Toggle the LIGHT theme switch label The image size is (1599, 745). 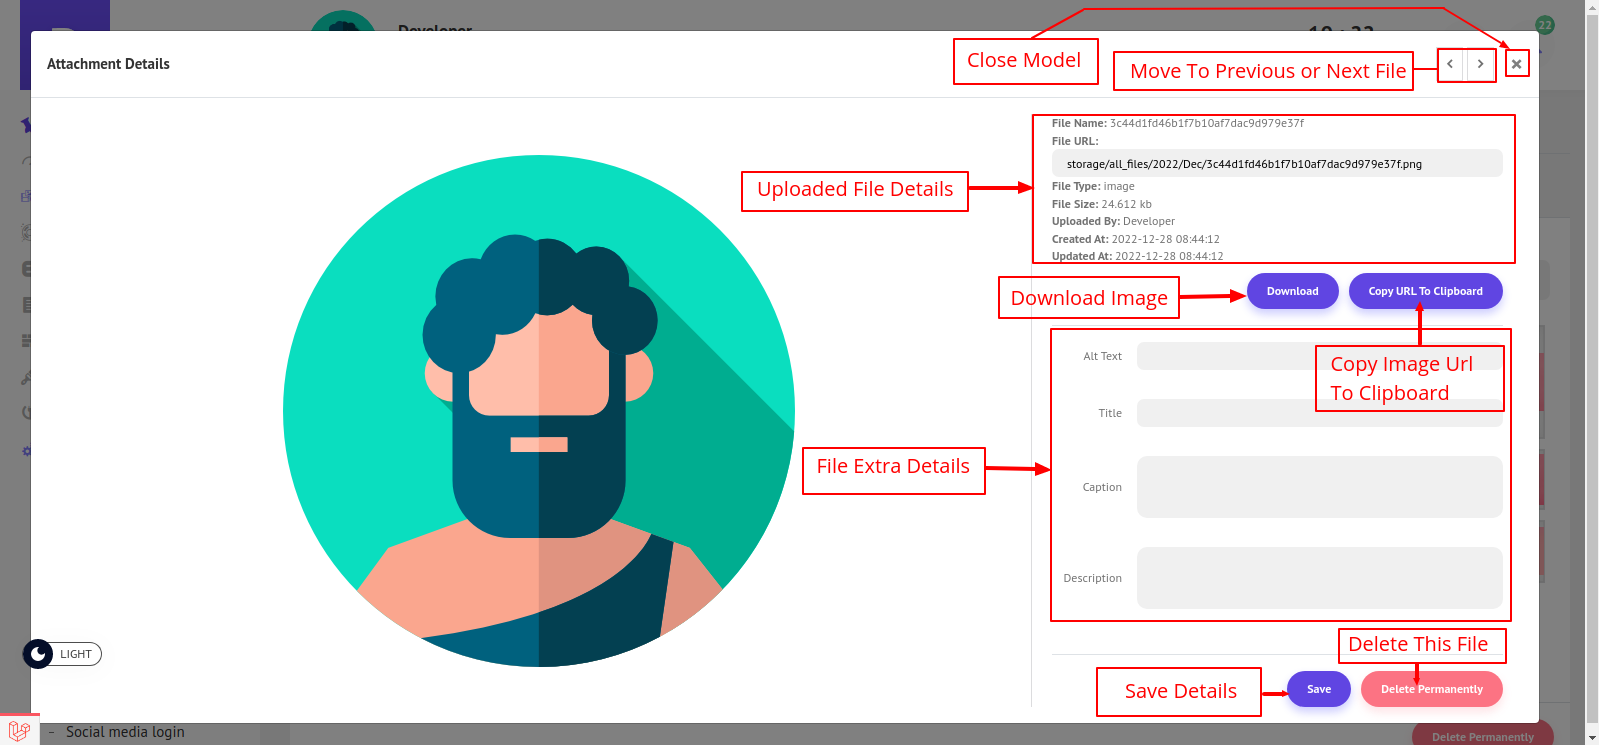coord(76,654)
